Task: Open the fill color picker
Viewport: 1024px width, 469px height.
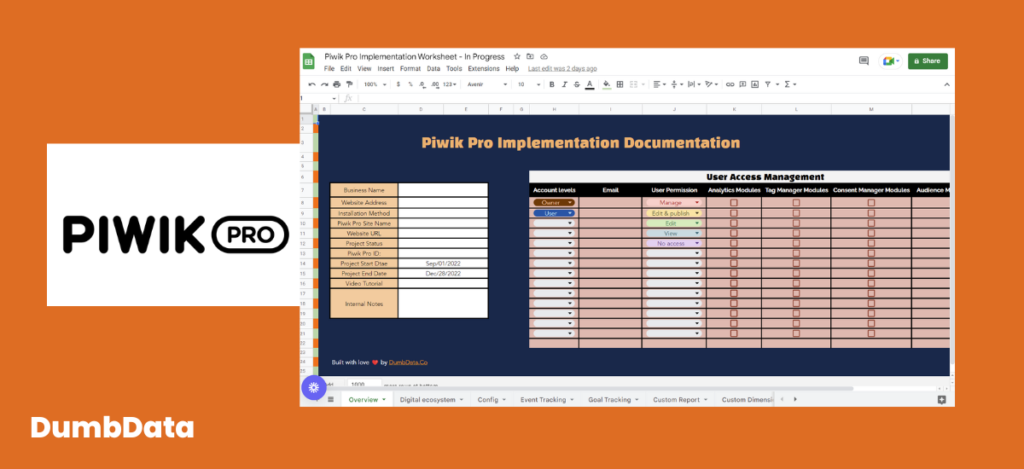Action: pos(607,84)
